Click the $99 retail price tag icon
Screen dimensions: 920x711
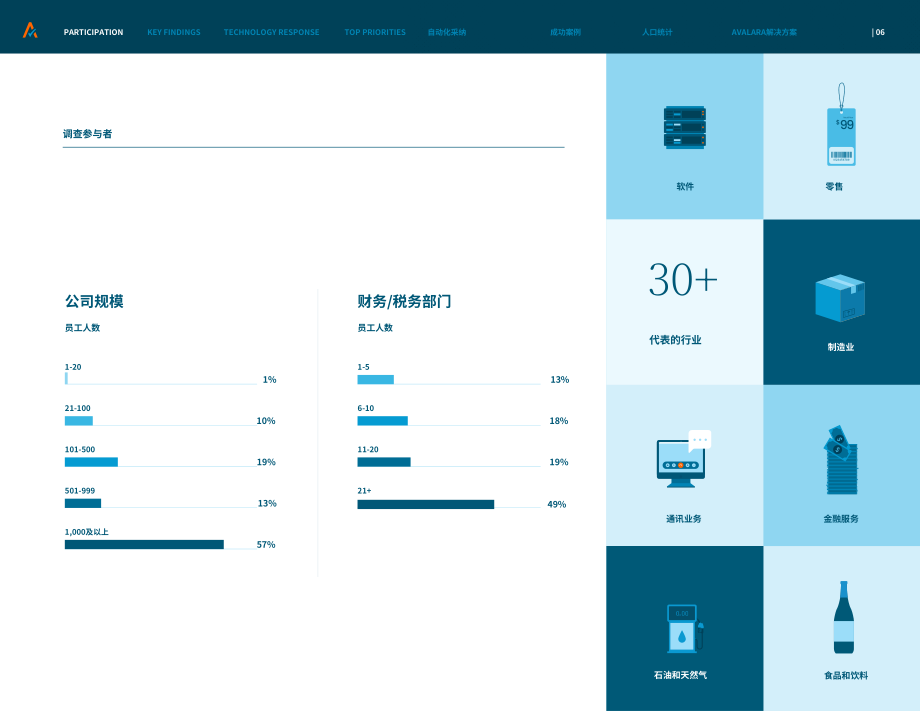click(841, 124)
